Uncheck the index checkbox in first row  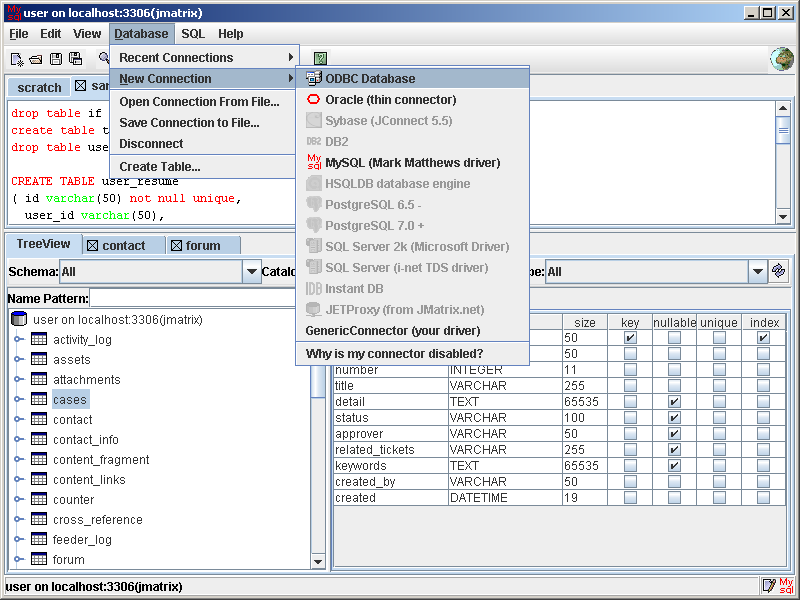(x=763, y=338)
